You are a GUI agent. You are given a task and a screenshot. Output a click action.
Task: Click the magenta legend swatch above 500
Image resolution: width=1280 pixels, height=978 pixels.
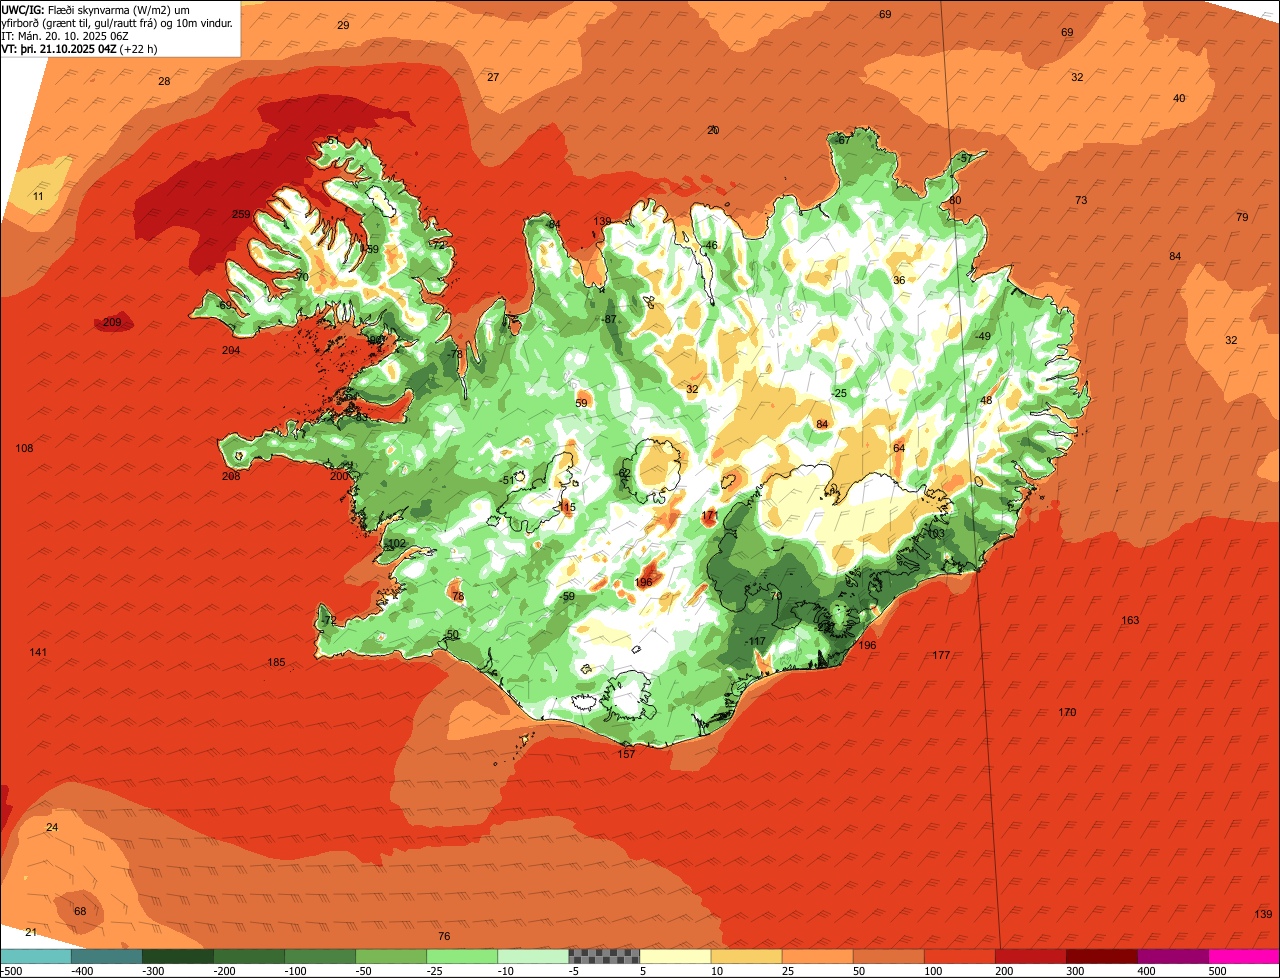pos(1244,956)
